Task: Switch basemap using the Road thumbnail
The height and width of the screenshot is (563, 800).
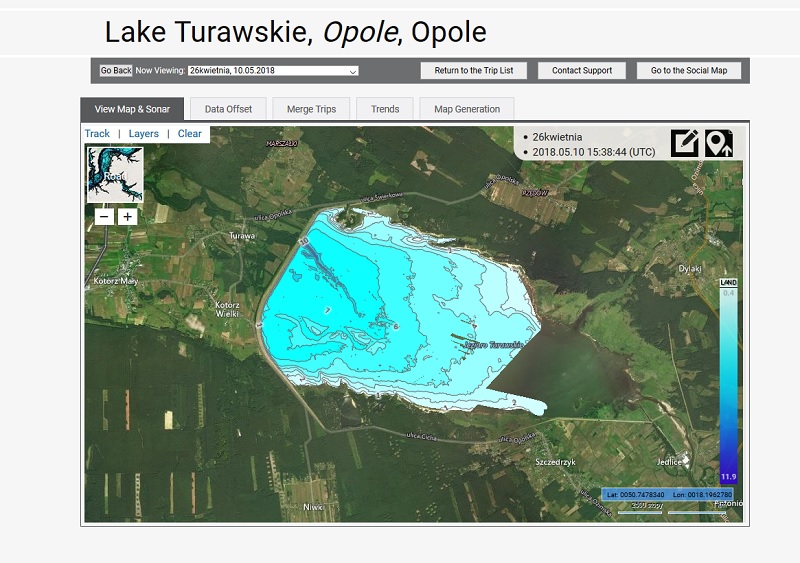Action: (115, 175)
